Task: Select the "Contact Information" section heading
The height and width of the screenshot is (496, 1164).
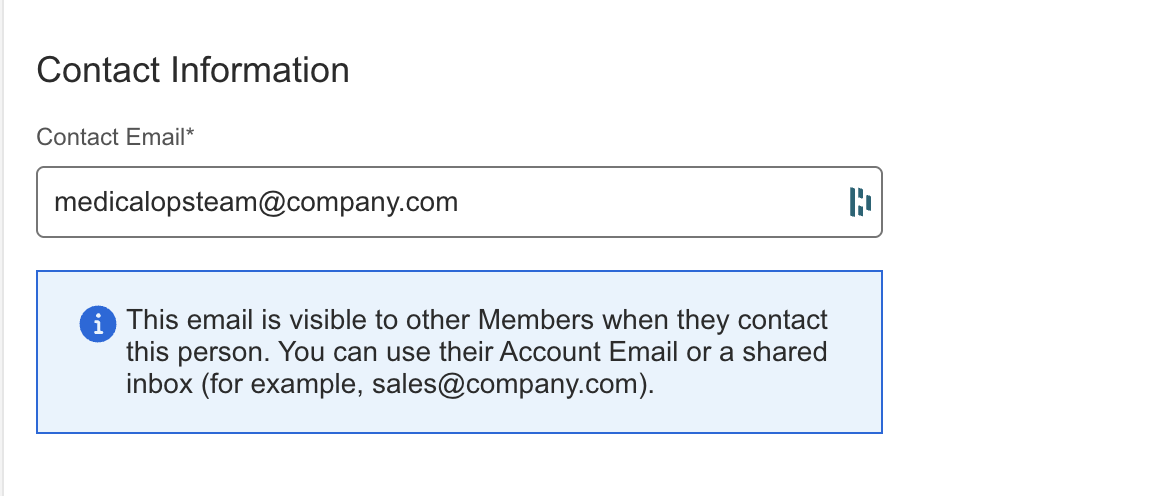Action: point(193,71)
